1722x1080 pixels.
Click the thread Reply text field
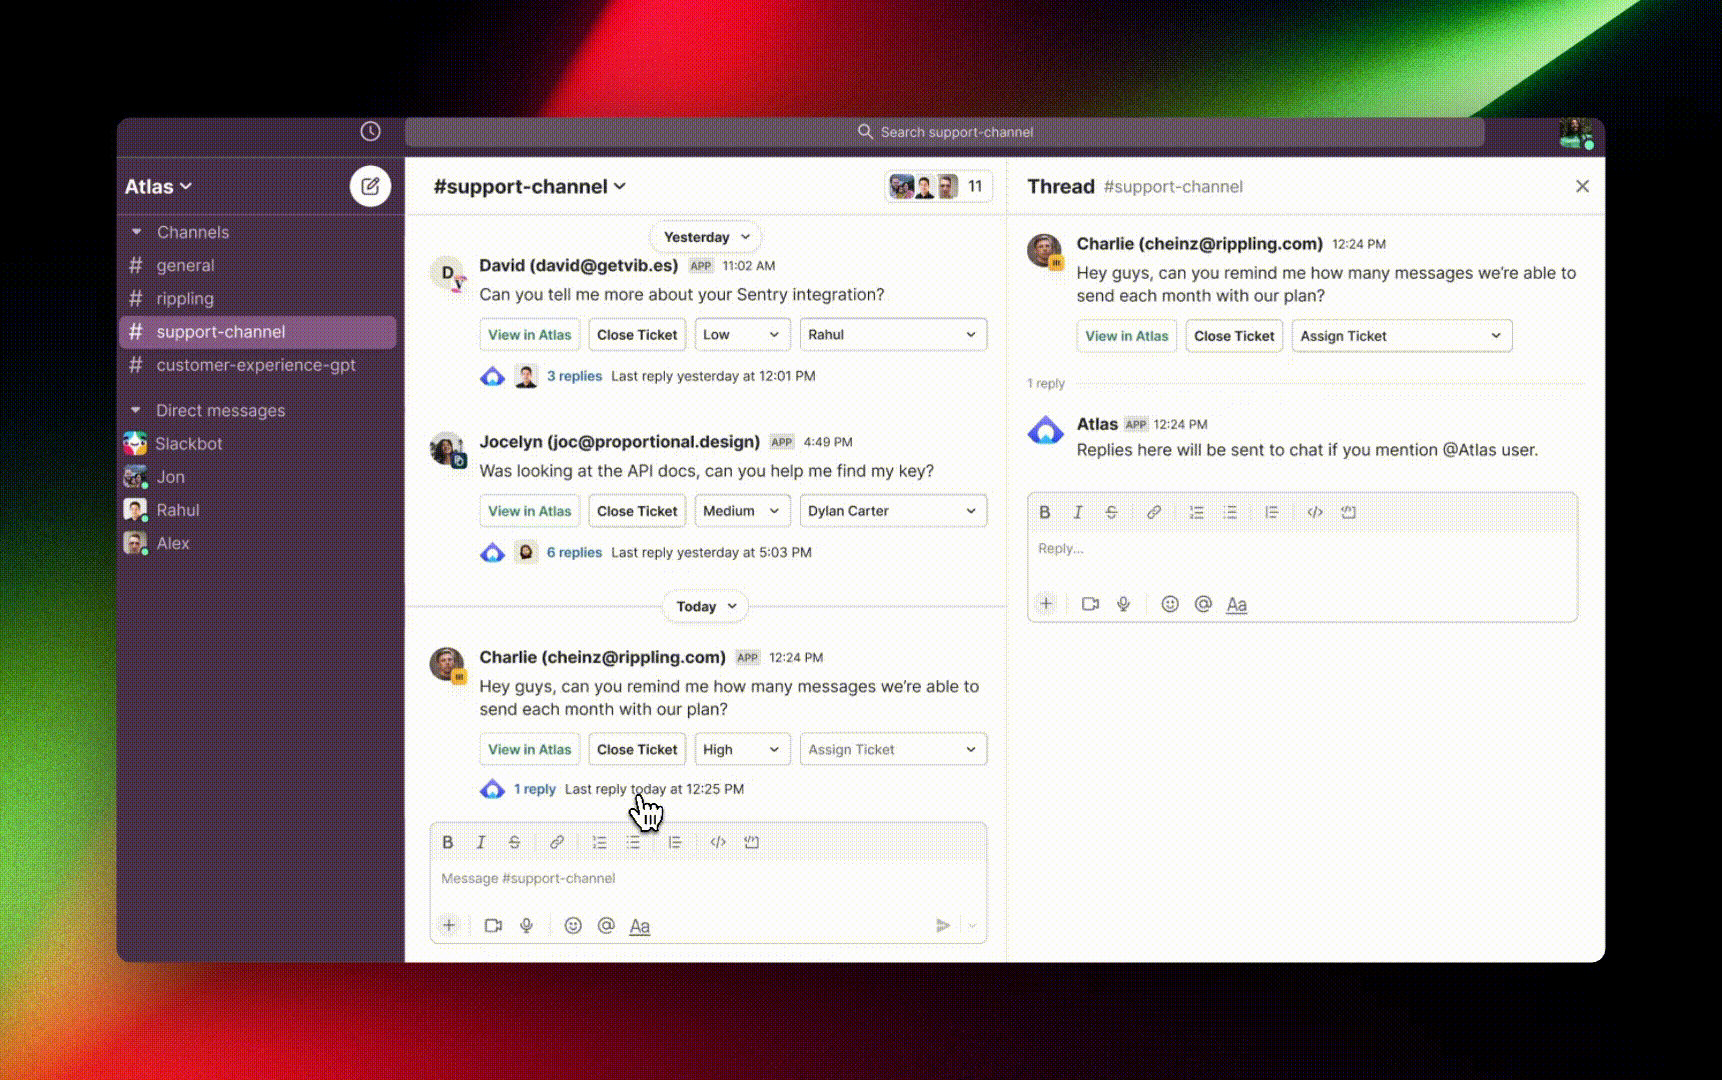pyautogui.click(x=1302, y=549)
